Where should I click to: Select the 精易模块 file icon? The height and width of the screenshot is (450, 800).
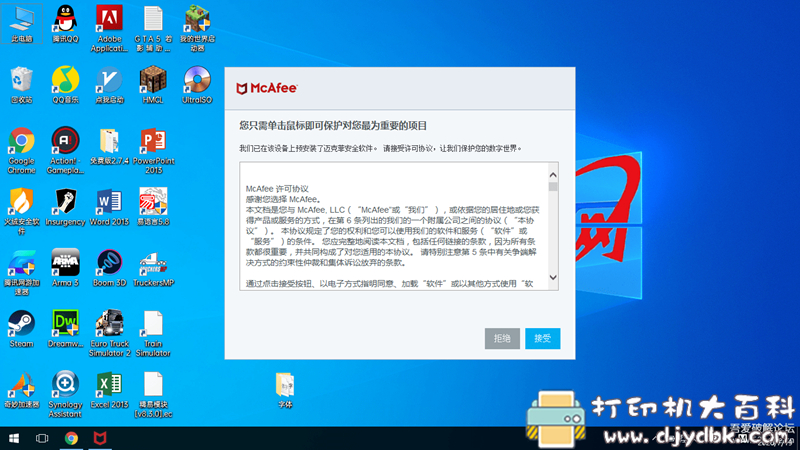click(153, 394)
